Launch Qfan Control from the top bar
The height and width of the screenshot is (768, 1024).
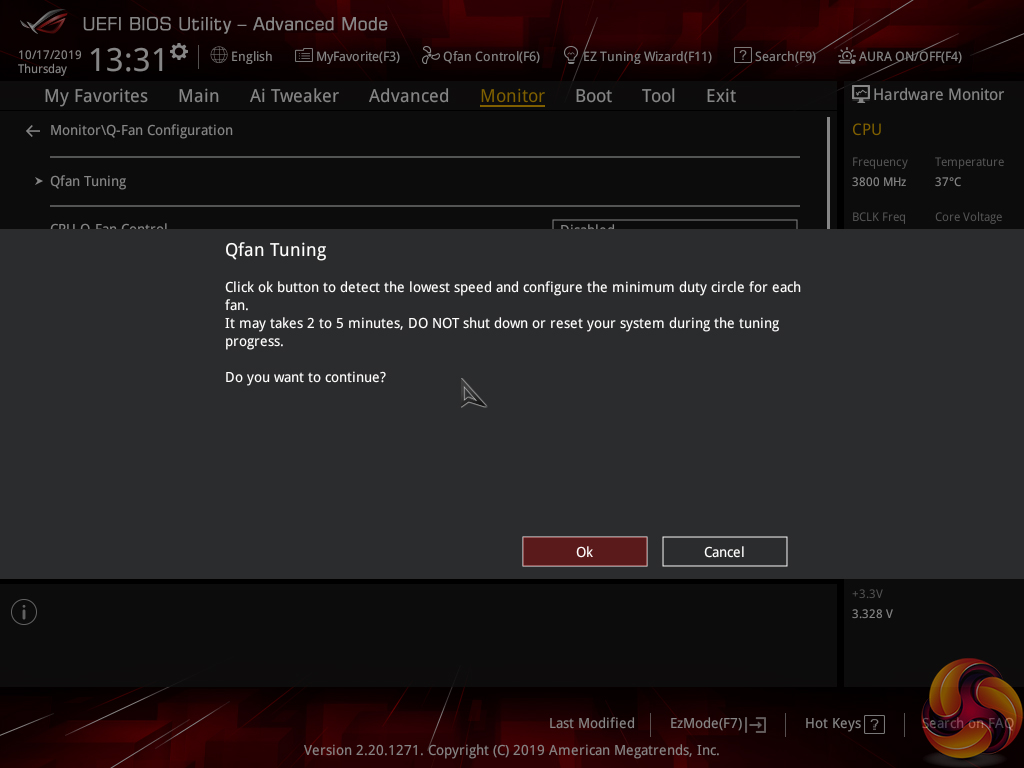(x=481, y=56)
